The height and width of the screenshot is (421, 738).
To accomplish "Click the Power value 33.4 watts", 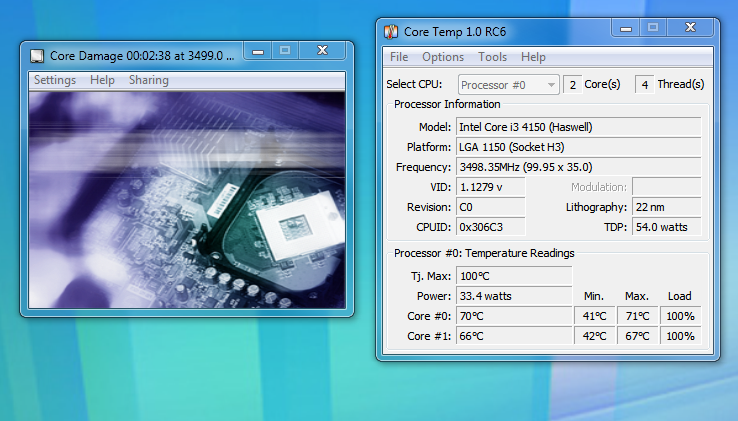I will click(514, 296).
